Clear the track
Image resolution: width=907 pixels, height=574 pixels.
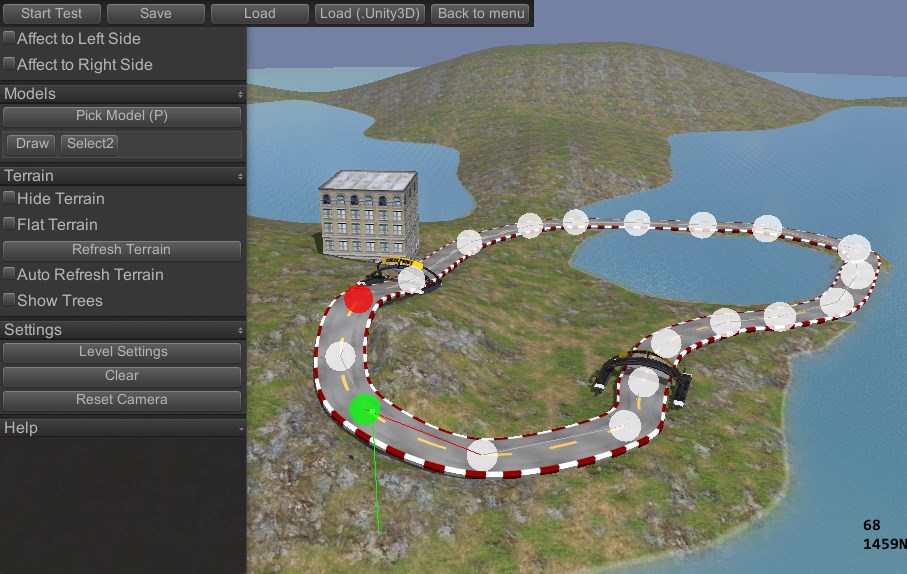(x=121, y=376)
